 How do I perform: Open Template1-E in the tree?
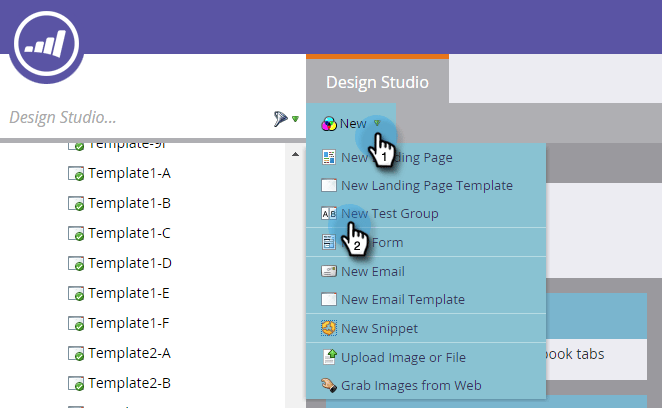[x=129, y=293]
